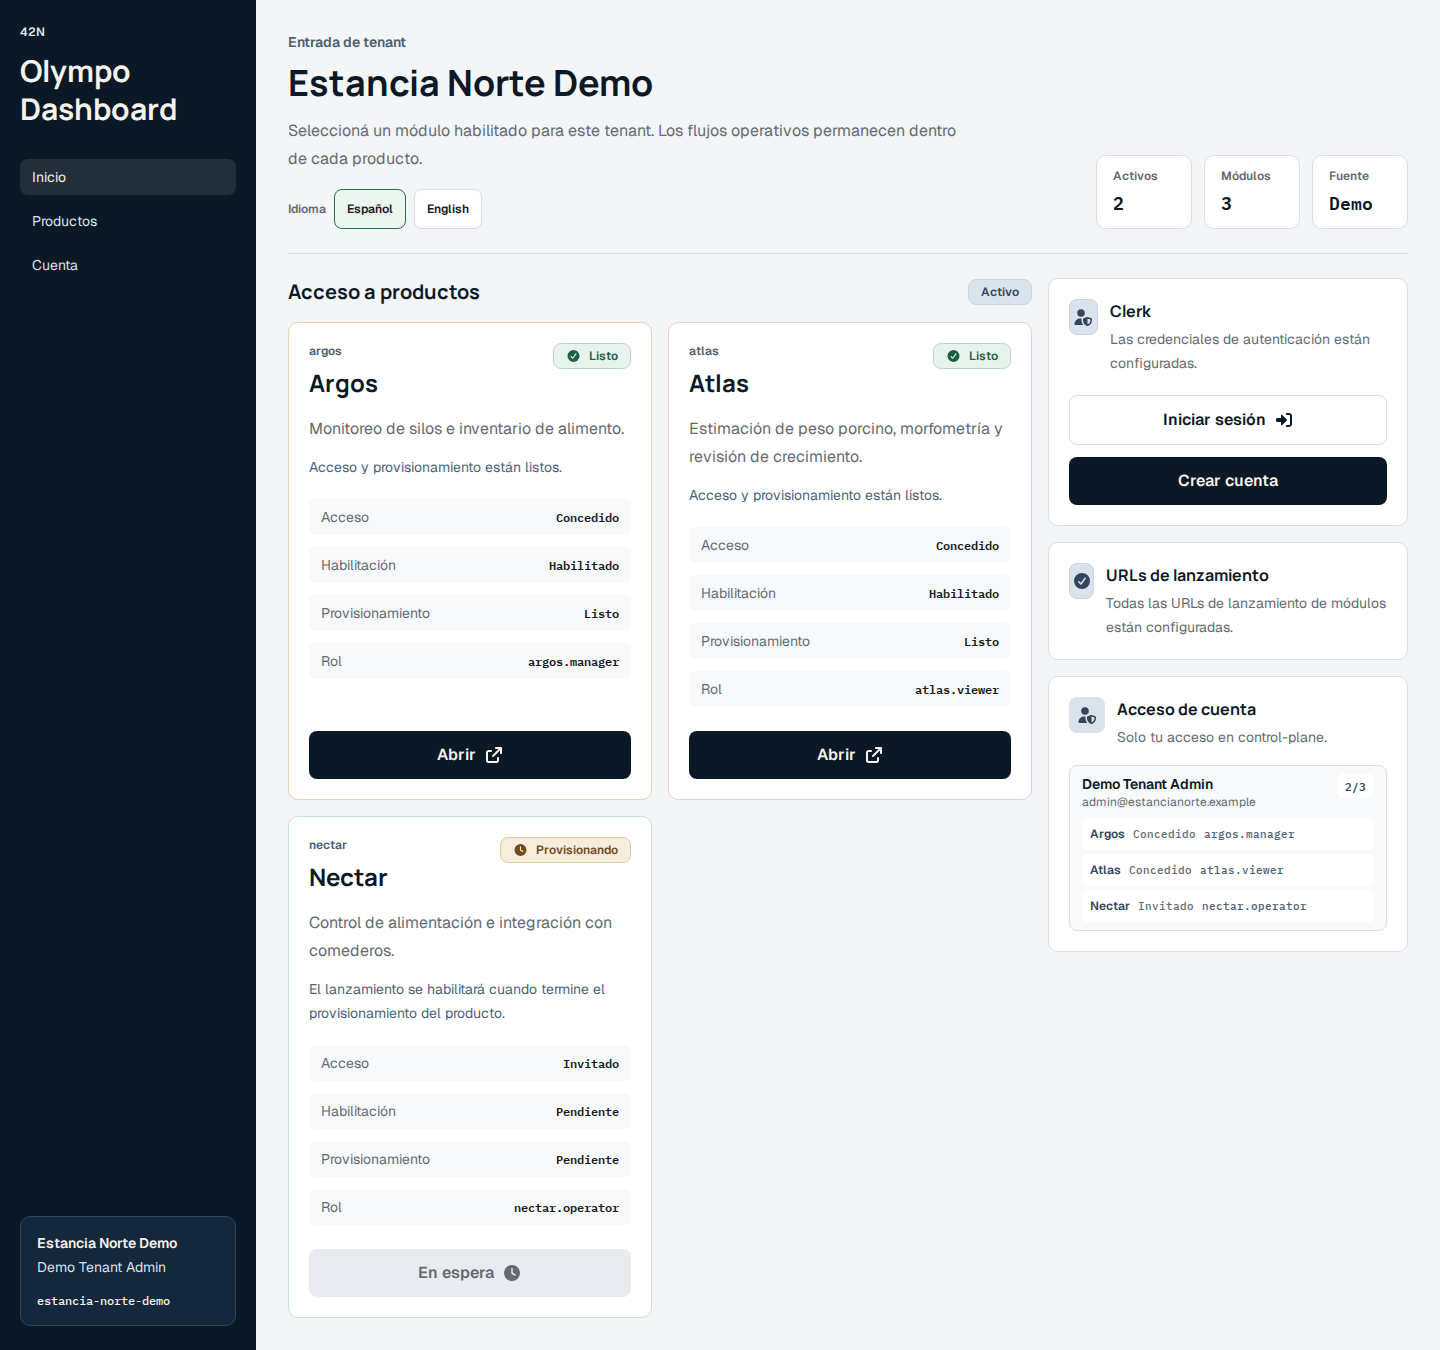Click the Fuente Demo stat card

[1360, 192]
